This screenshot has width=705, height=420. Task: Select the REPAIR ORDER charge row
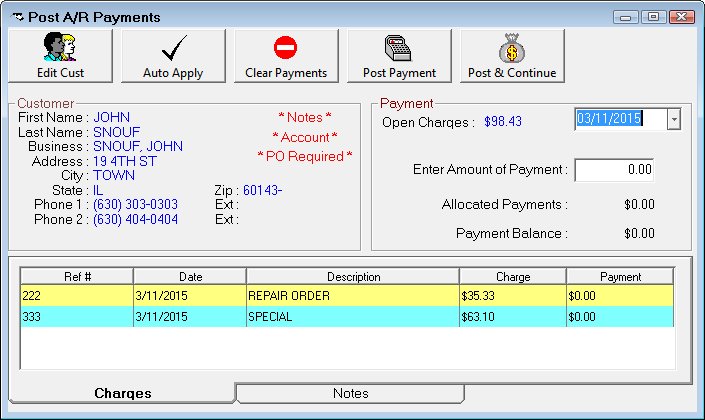click(352, 296)
